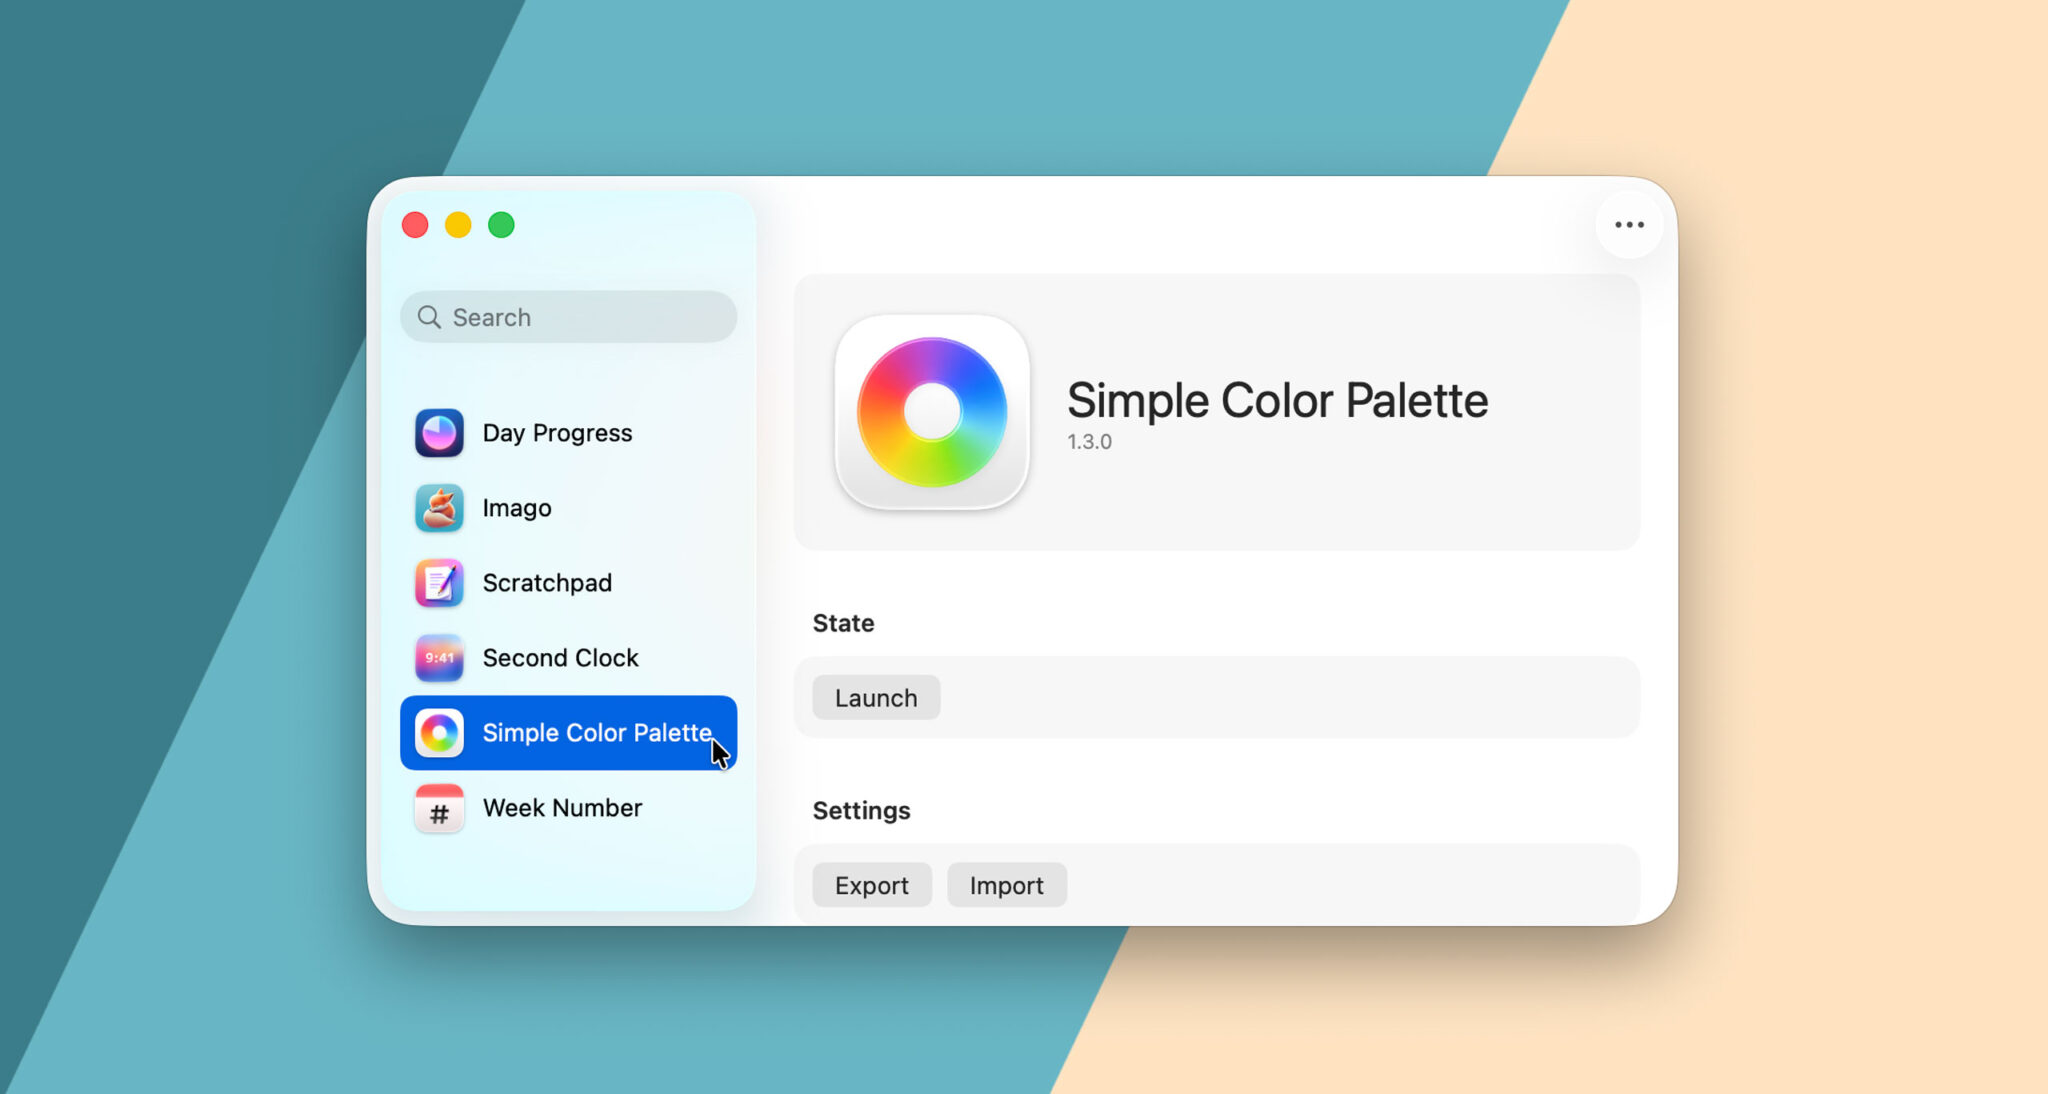
Task: Click the search magnifying glass icon
Action: click(x=429, y=317)
